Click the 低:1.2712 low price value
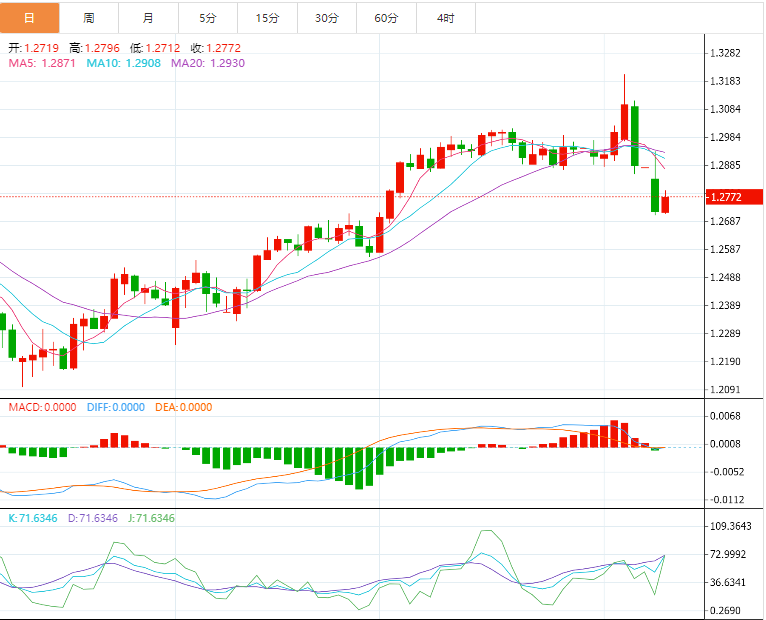Image resolution: width=766 pixels, height=620 pixels. (155, 48)
